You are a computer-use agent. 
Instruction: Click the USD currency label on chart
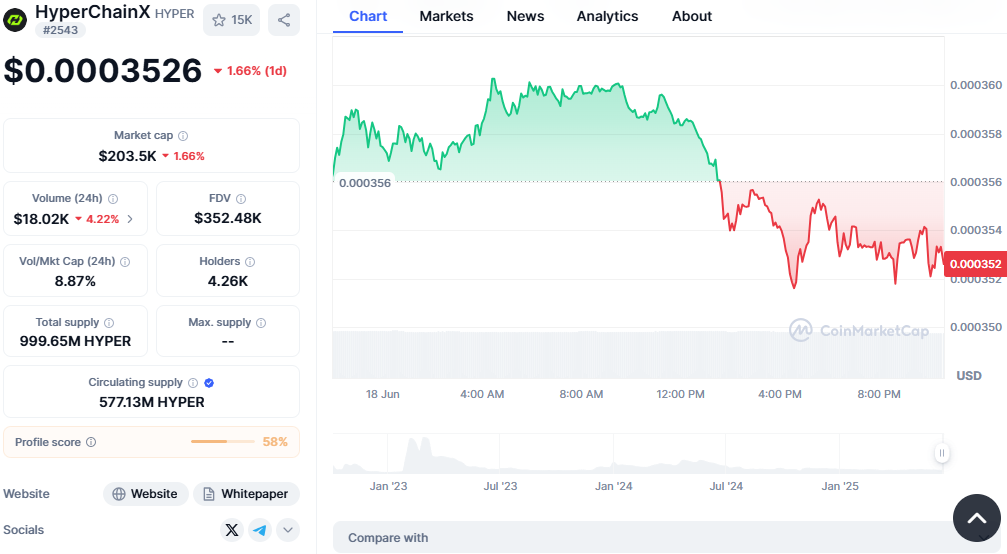969,376
